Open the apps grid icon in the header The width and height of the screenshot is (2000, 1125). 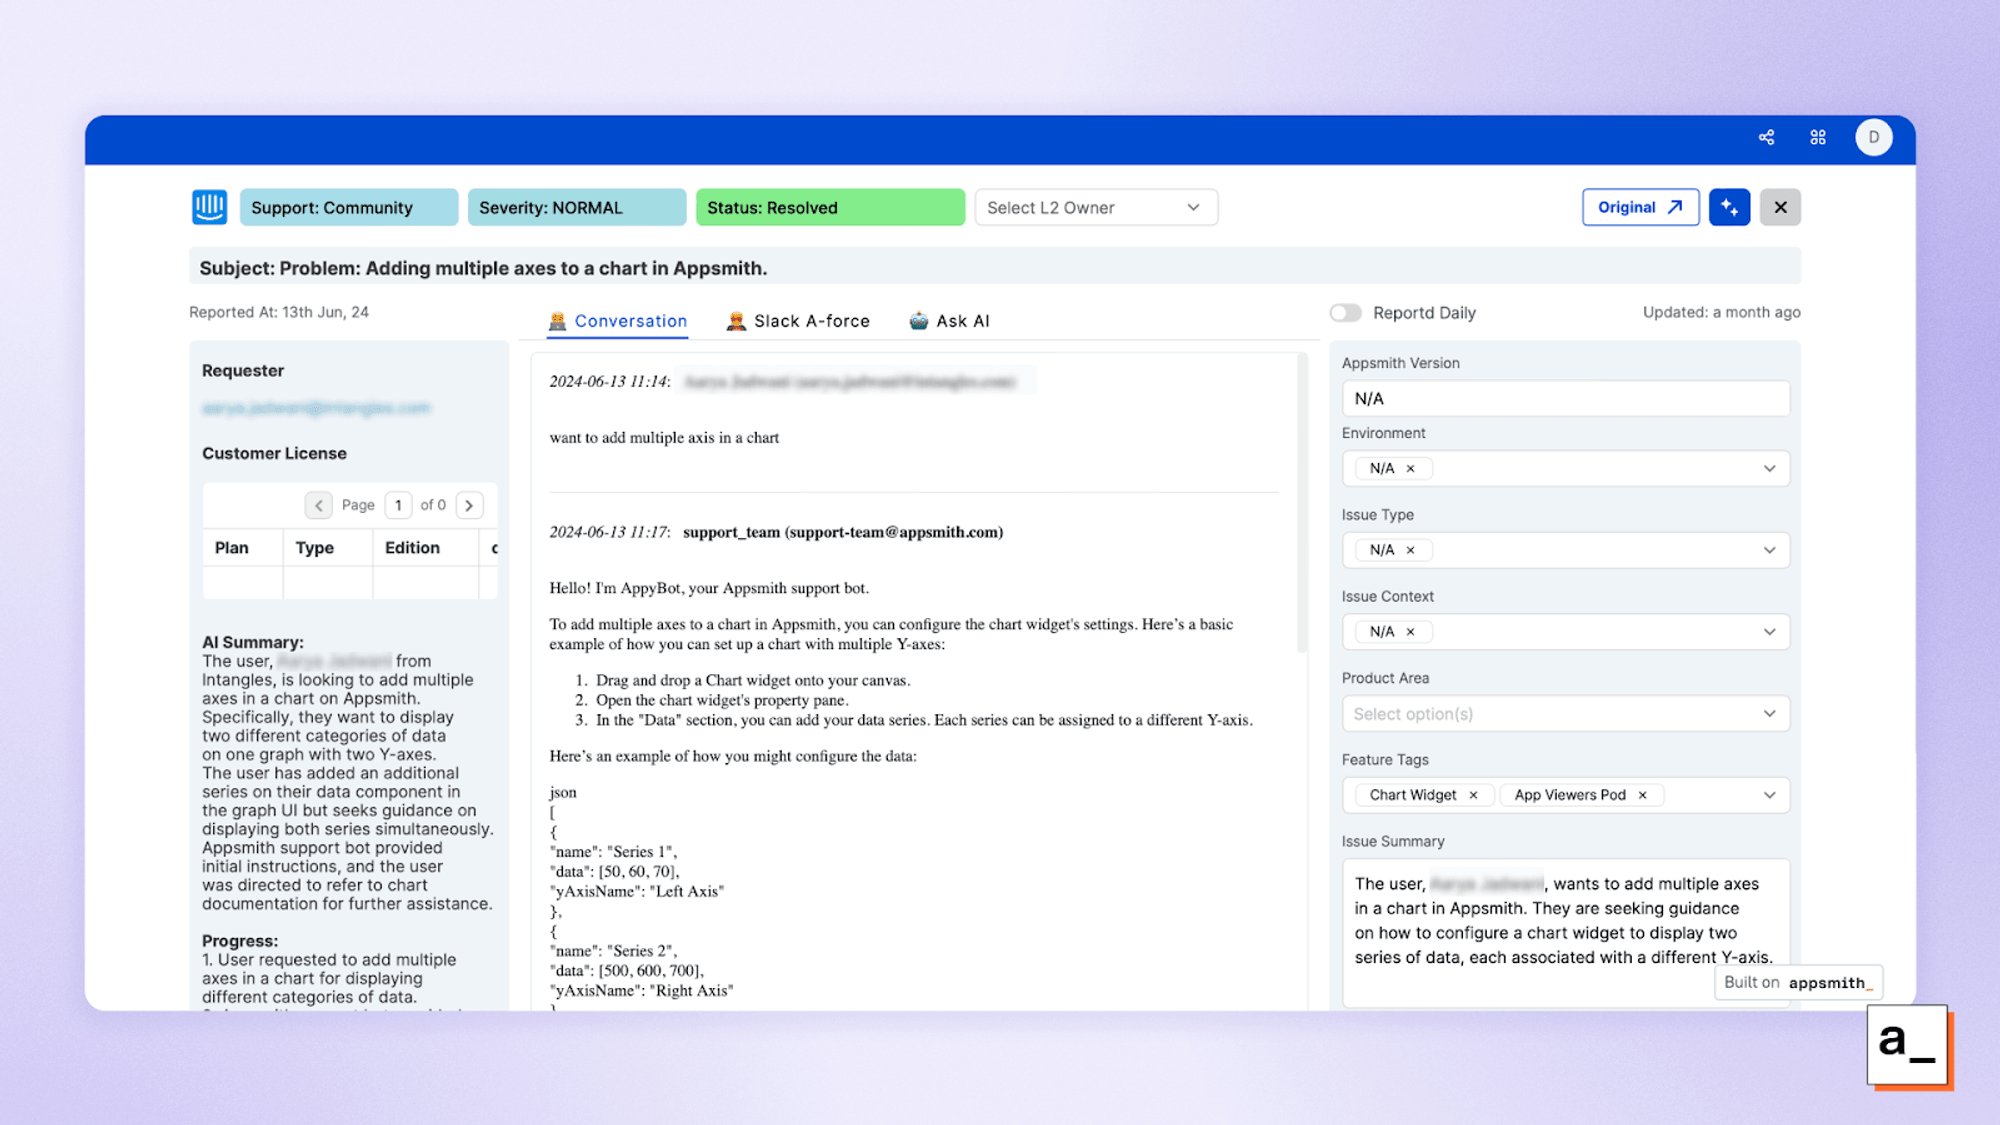[x=1819, y=137]
